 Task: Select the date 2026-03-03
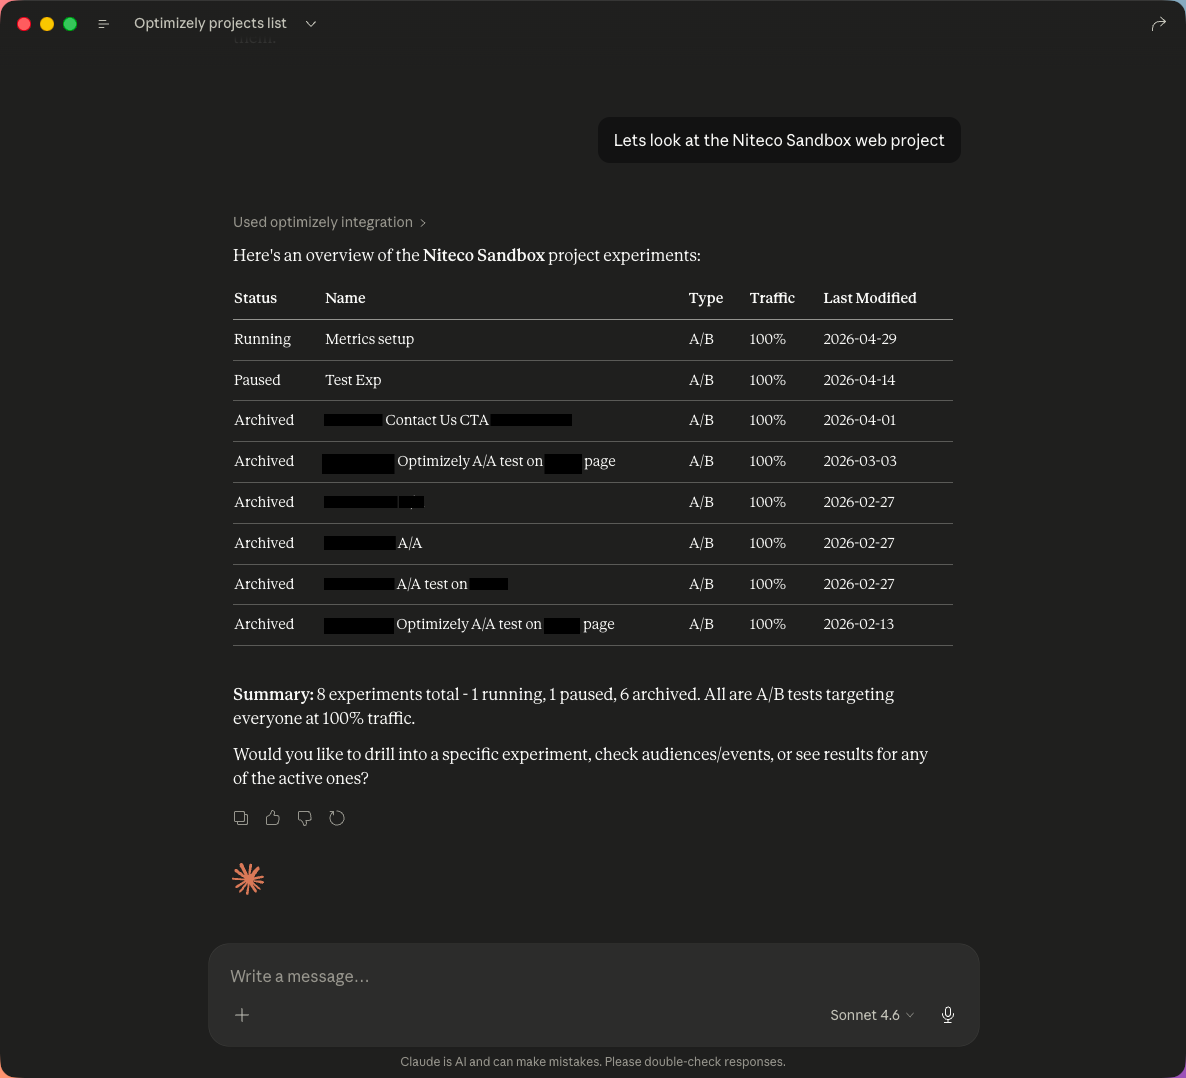point(860,461)
